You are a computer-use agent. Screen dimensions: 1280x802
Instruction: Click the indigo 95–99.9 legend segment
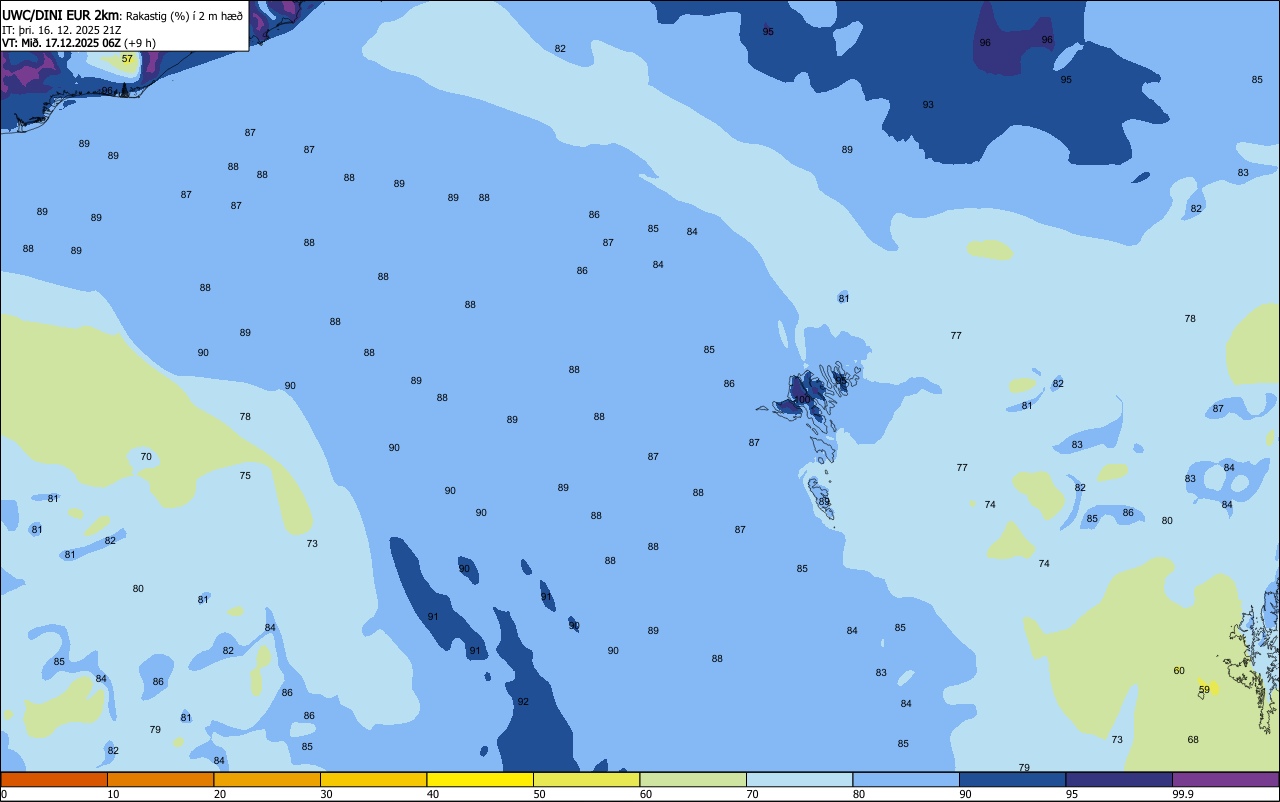(1119, 779)
